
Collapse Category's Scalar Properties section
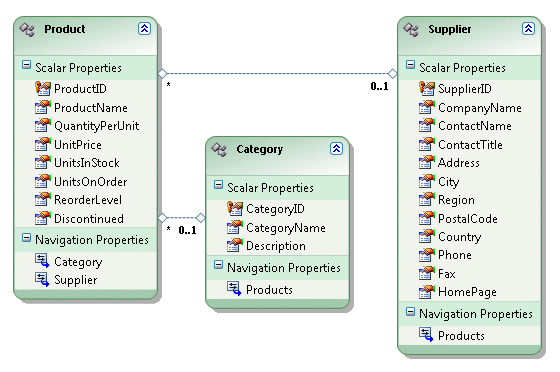point(218,185)
